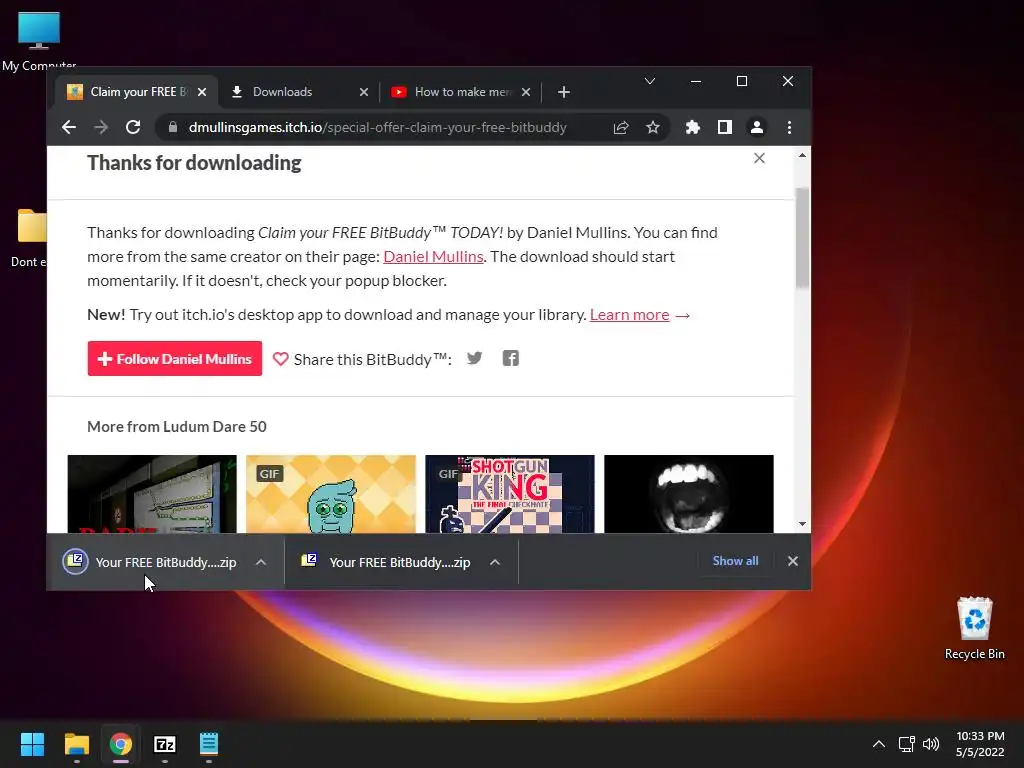
Task: Open the network status tray icon
Action: point(906,744)
